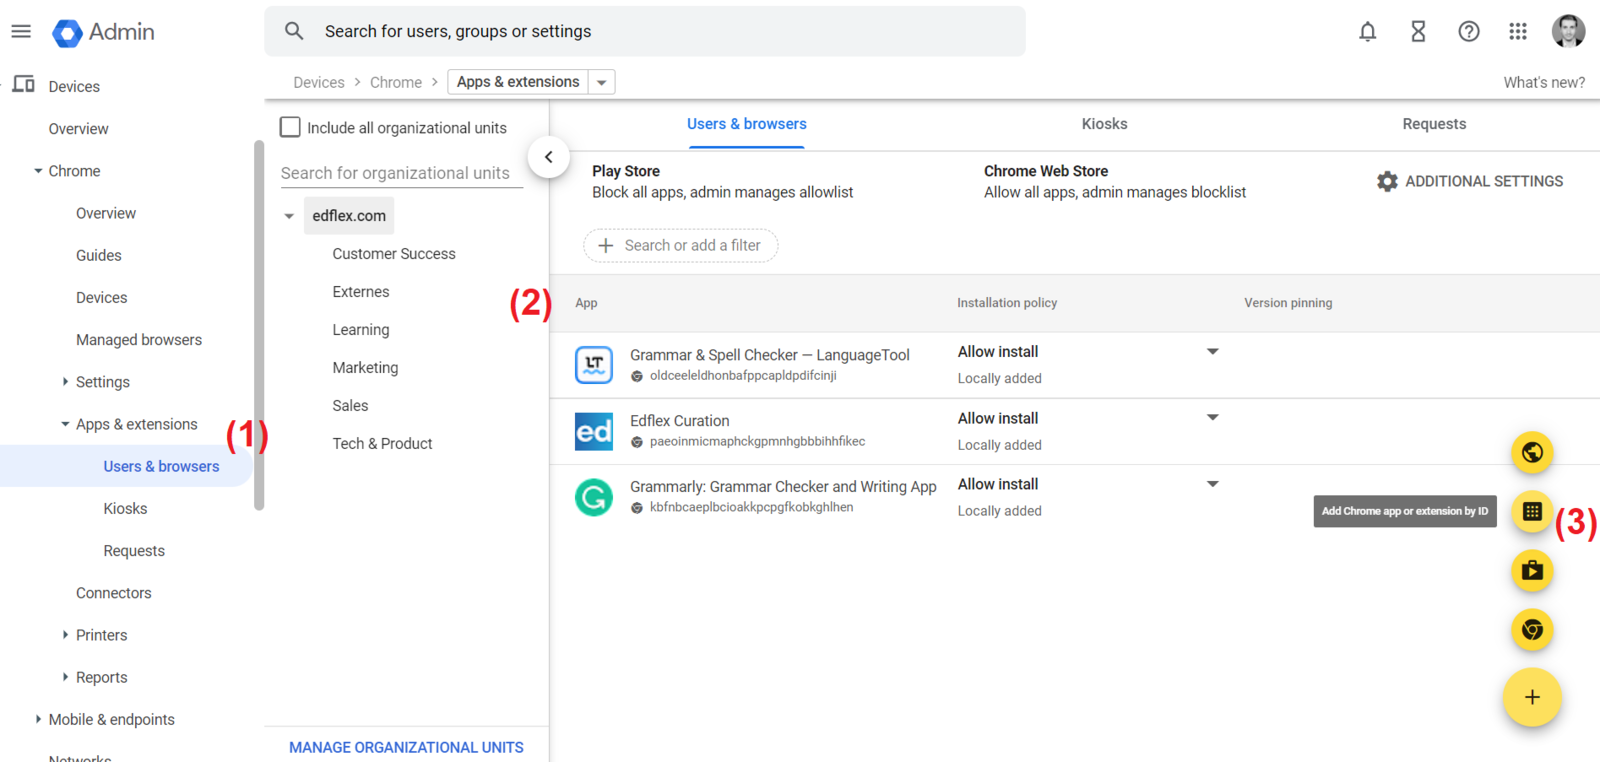Expand the Reports sidebar item
Viewport: 1600px width, 762px height.
(x=65, y=677)
